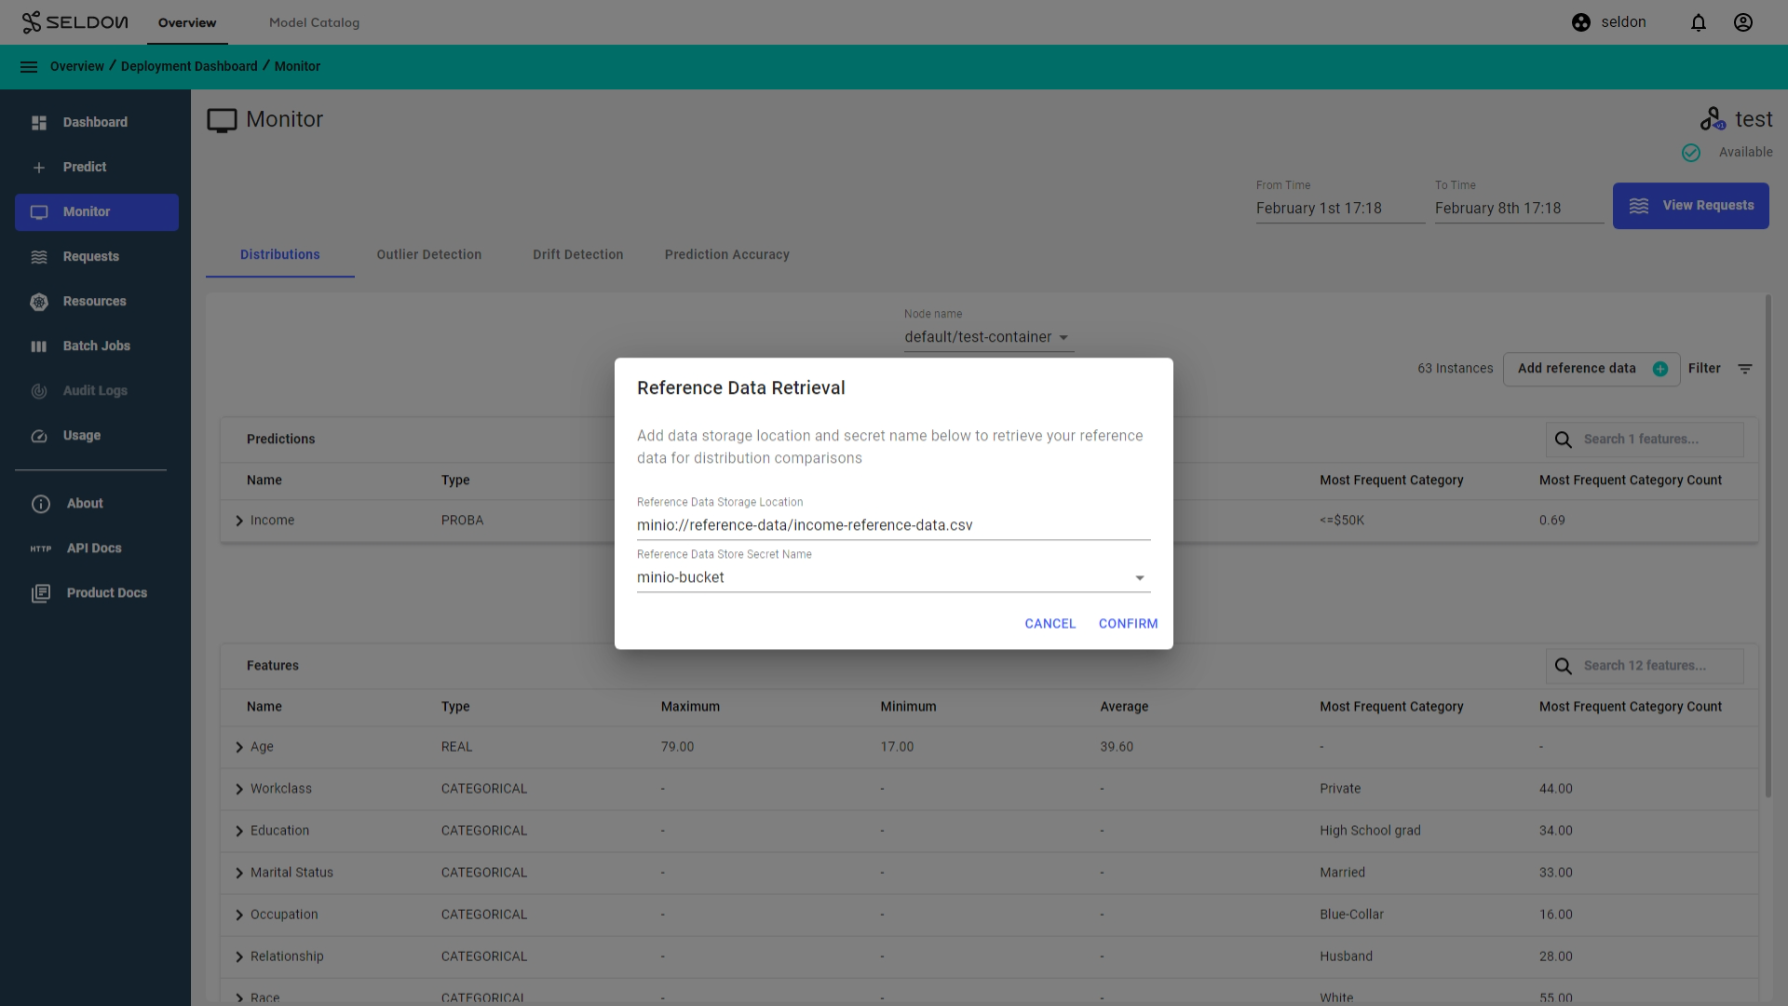The width and height of the screenshot is (1788, 1006).
Task: Click the Usage gauge icon
Action: [x=39, y=436]
